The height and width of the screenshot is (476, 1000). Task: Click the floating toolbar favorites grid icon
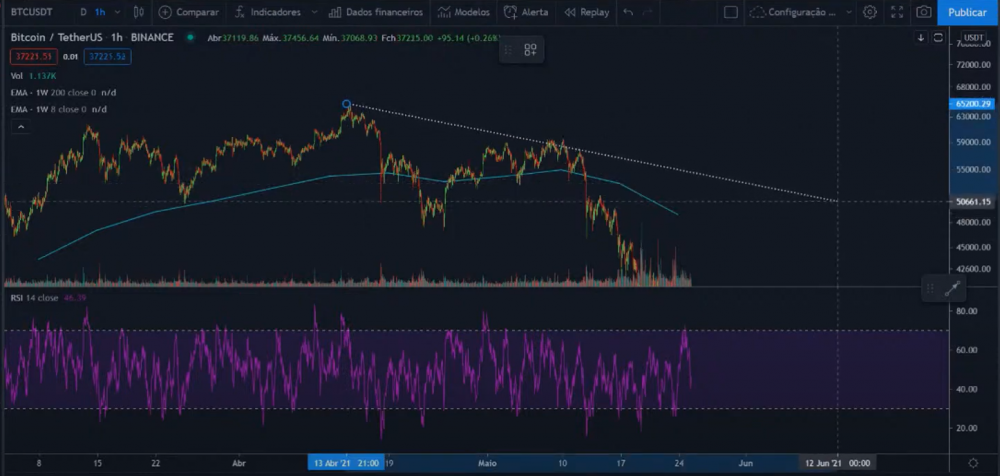point(531,50)
